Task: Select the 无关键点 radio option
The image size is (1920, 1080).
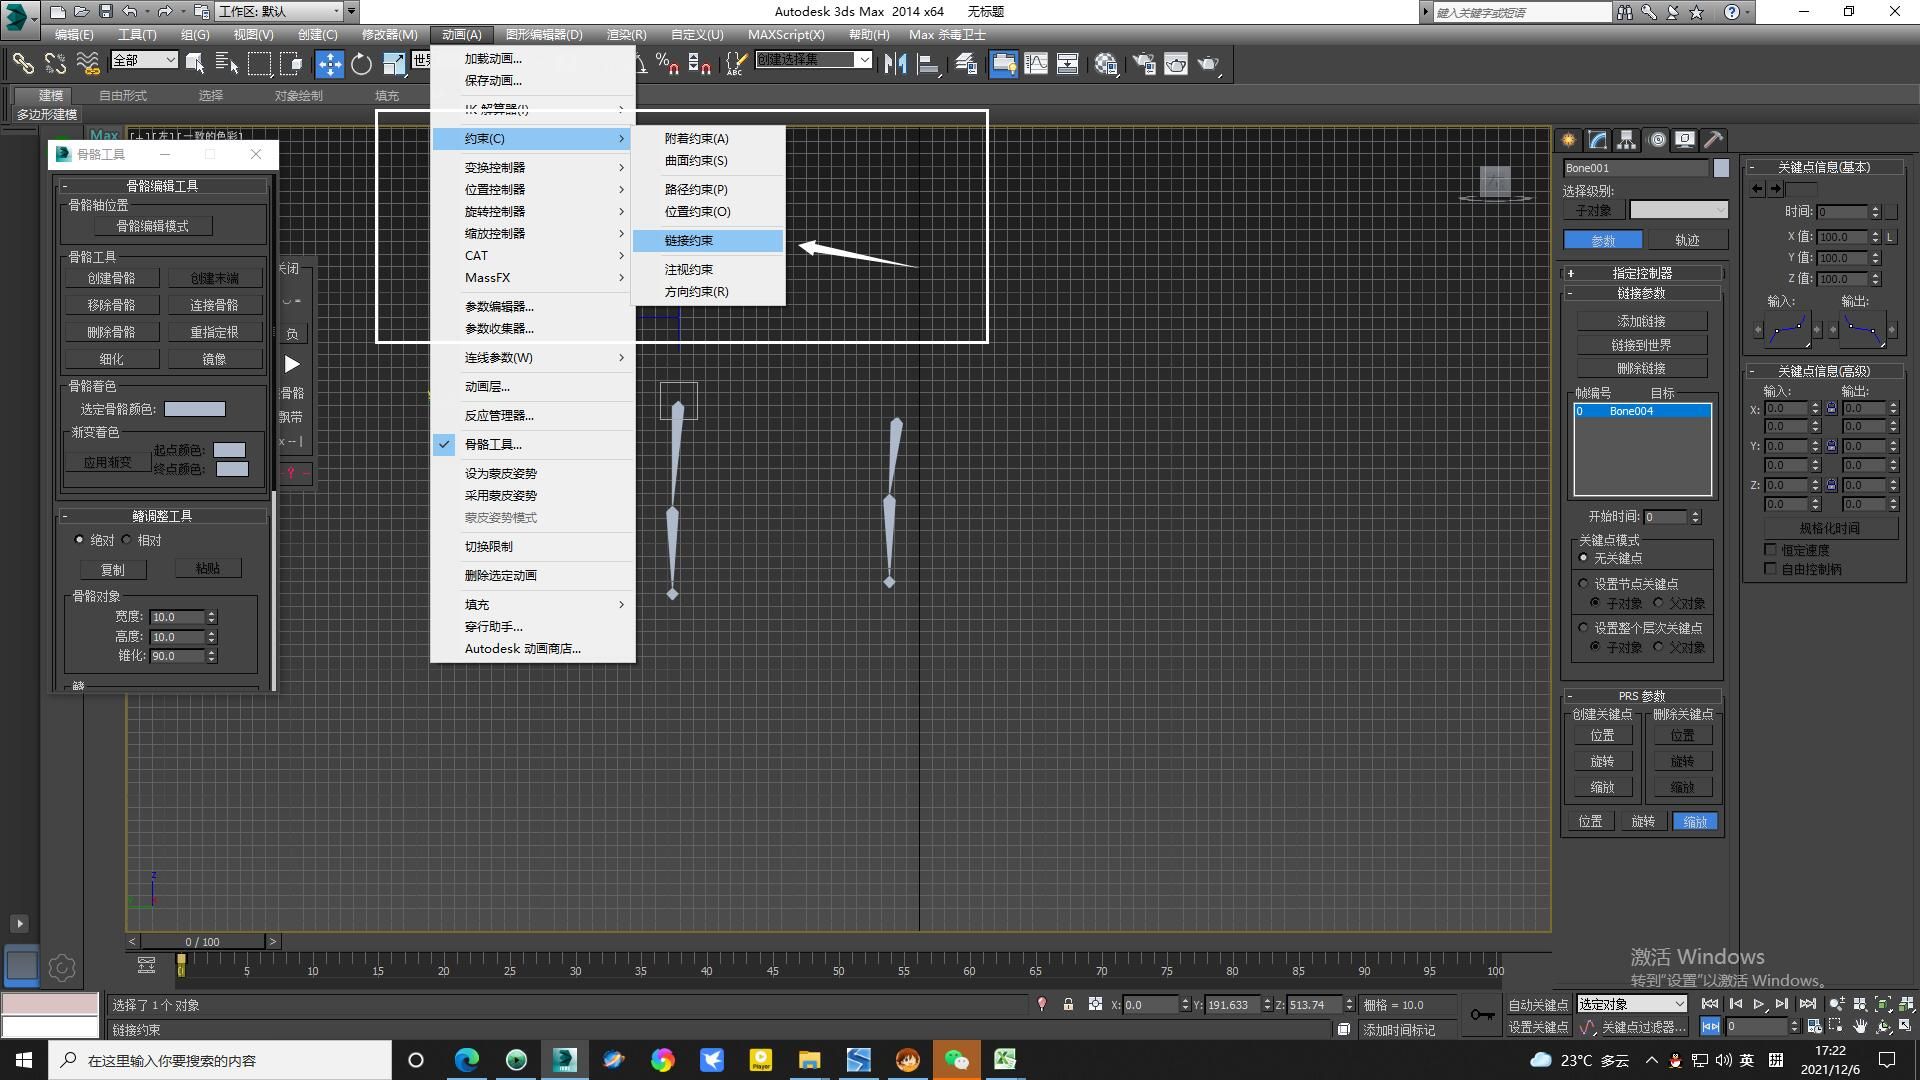Action: [1583, 558]
